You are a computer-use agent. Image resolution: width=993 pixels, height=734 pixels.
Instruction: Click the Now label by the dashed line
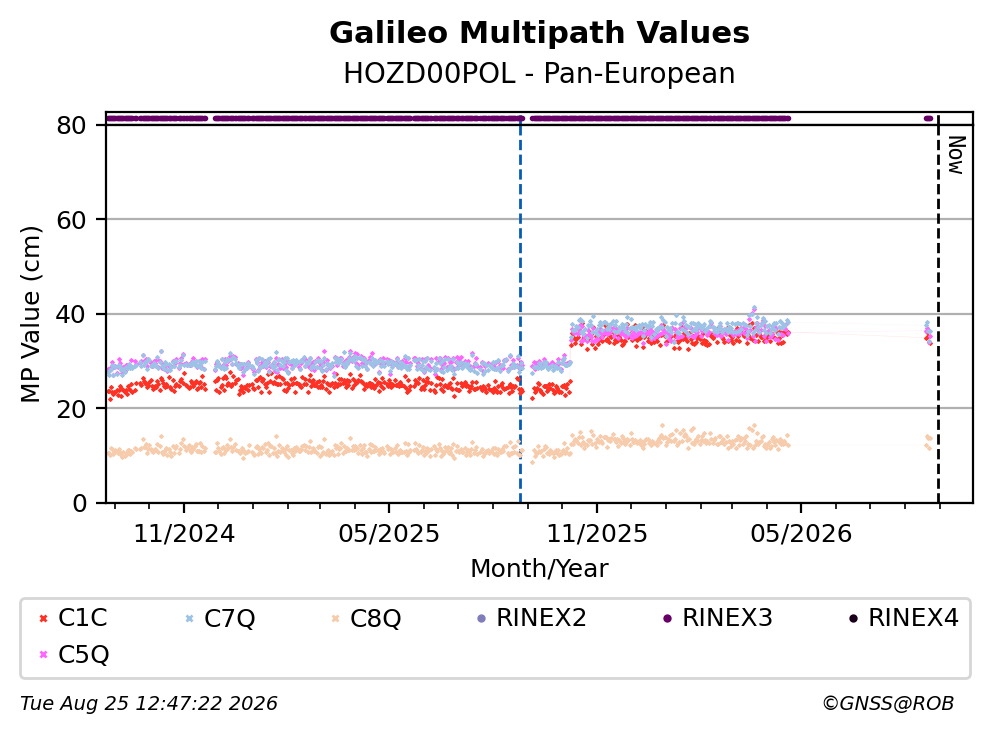pos(956,155)
